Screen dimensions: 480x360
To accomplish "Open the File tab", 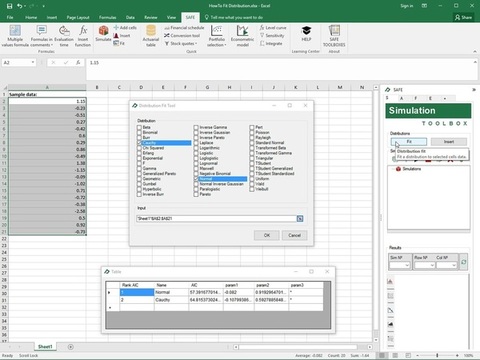I will tap(10, 17).
